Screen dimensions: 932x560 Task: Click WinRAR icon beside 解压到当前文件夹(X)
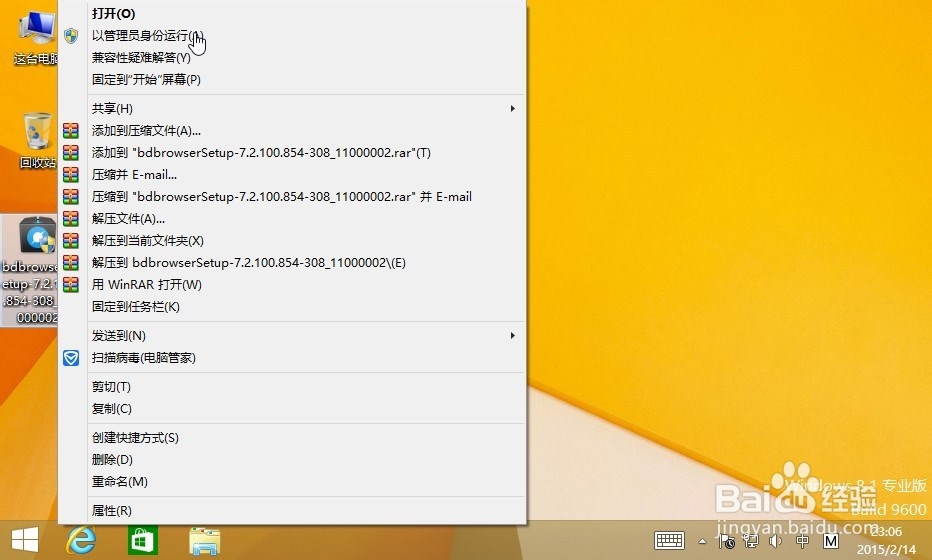click(71, 241)
